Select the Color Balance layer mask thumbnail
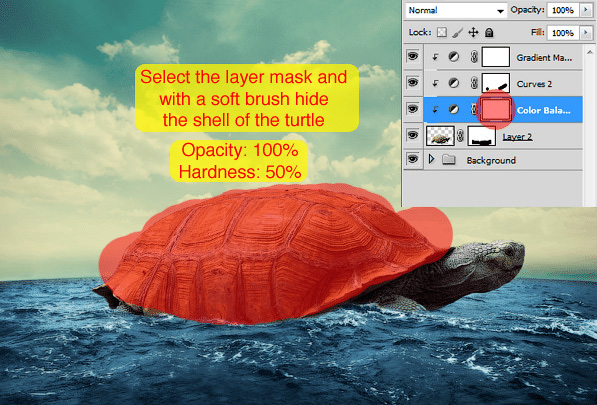The width and height of the screenshot is (597, 405). (x=496, y=110)
